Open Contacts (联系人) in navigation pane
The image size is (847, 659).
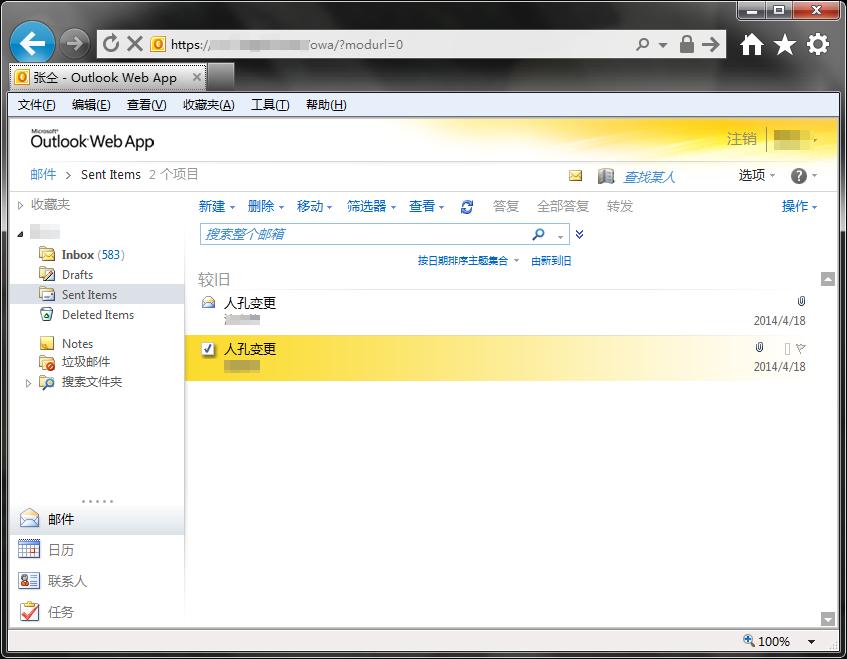(x=67, y=581)
